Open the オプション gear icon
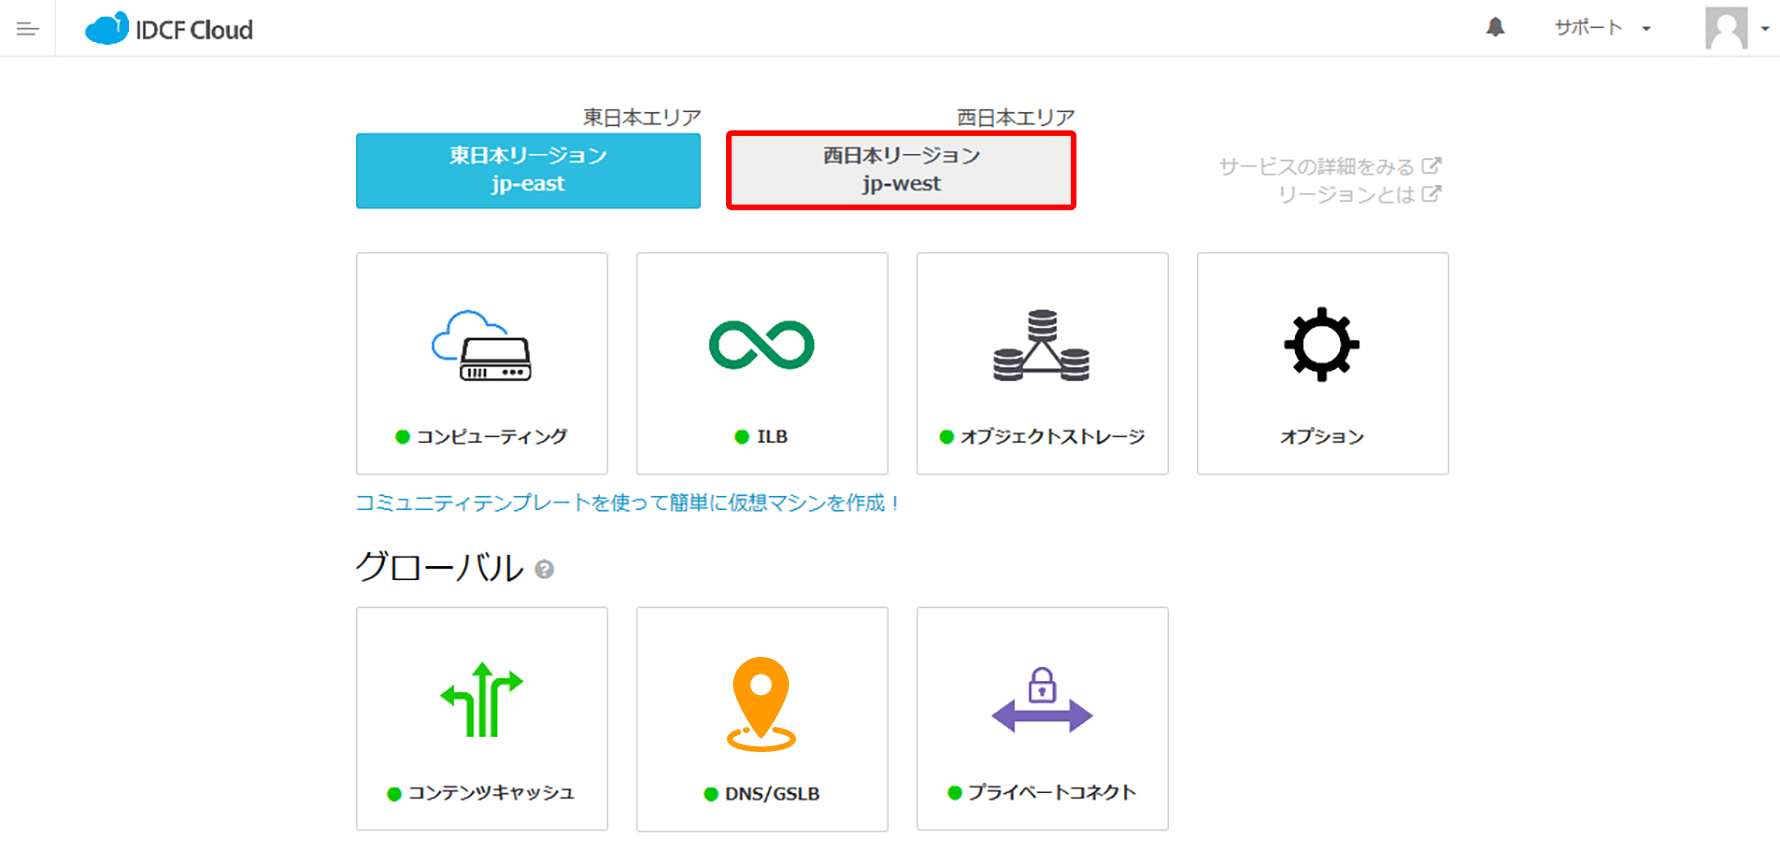 [1322, 344]
